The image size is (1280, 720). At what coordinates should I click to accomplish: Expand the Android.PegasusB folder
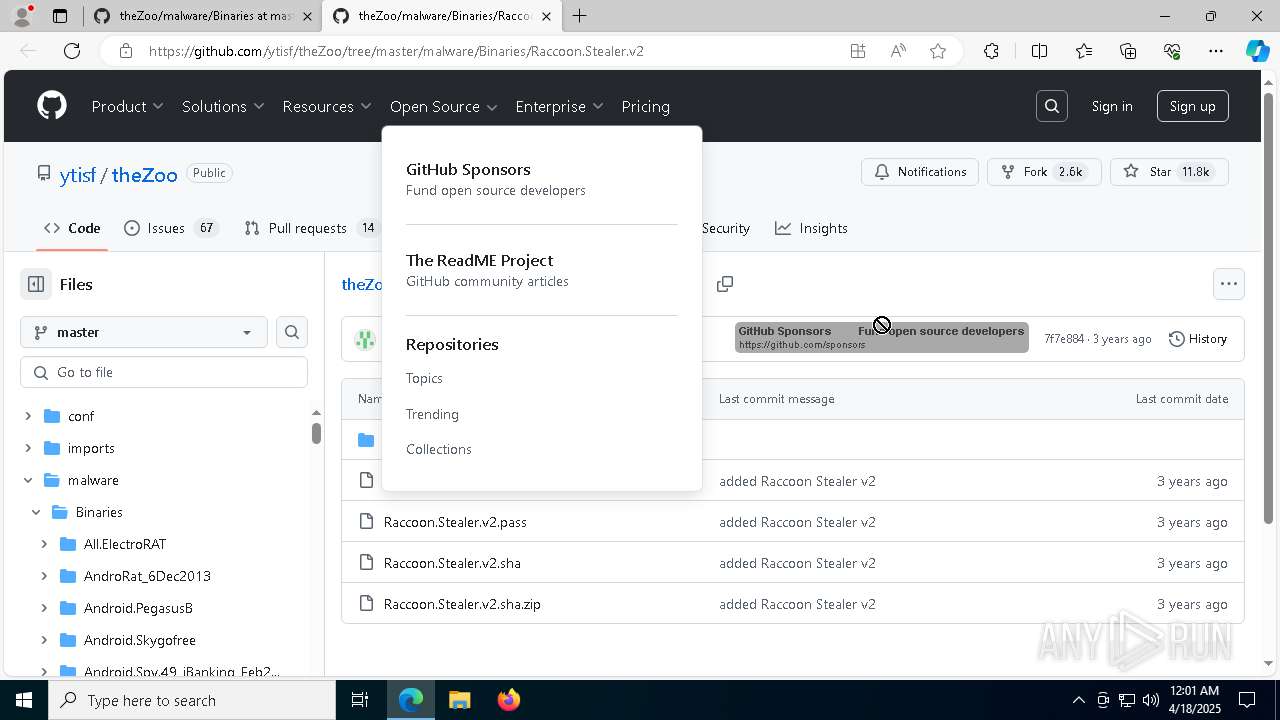[x=44, y=608]
